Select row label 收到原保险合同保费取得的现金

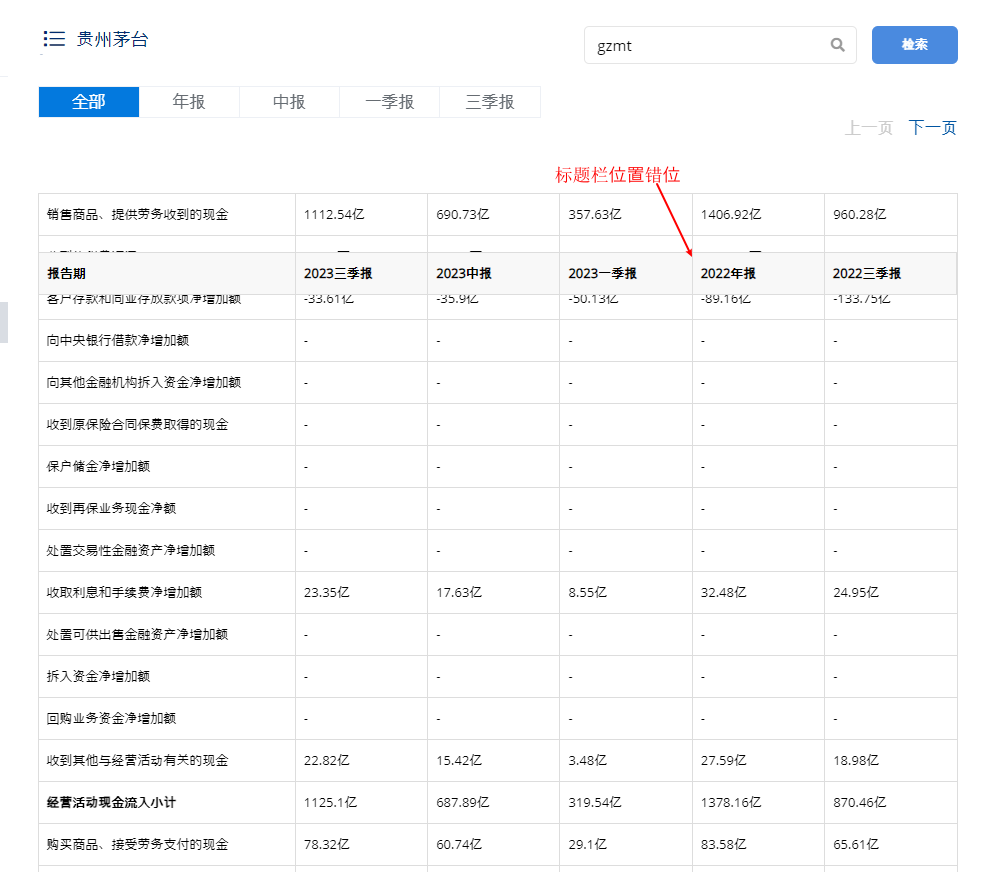coord(137,424)
